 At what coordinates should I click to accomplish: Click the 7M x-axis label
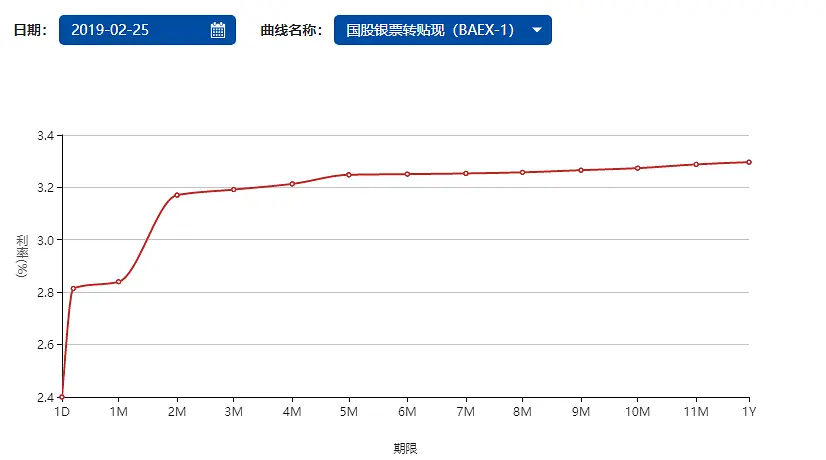pos(466,412)
